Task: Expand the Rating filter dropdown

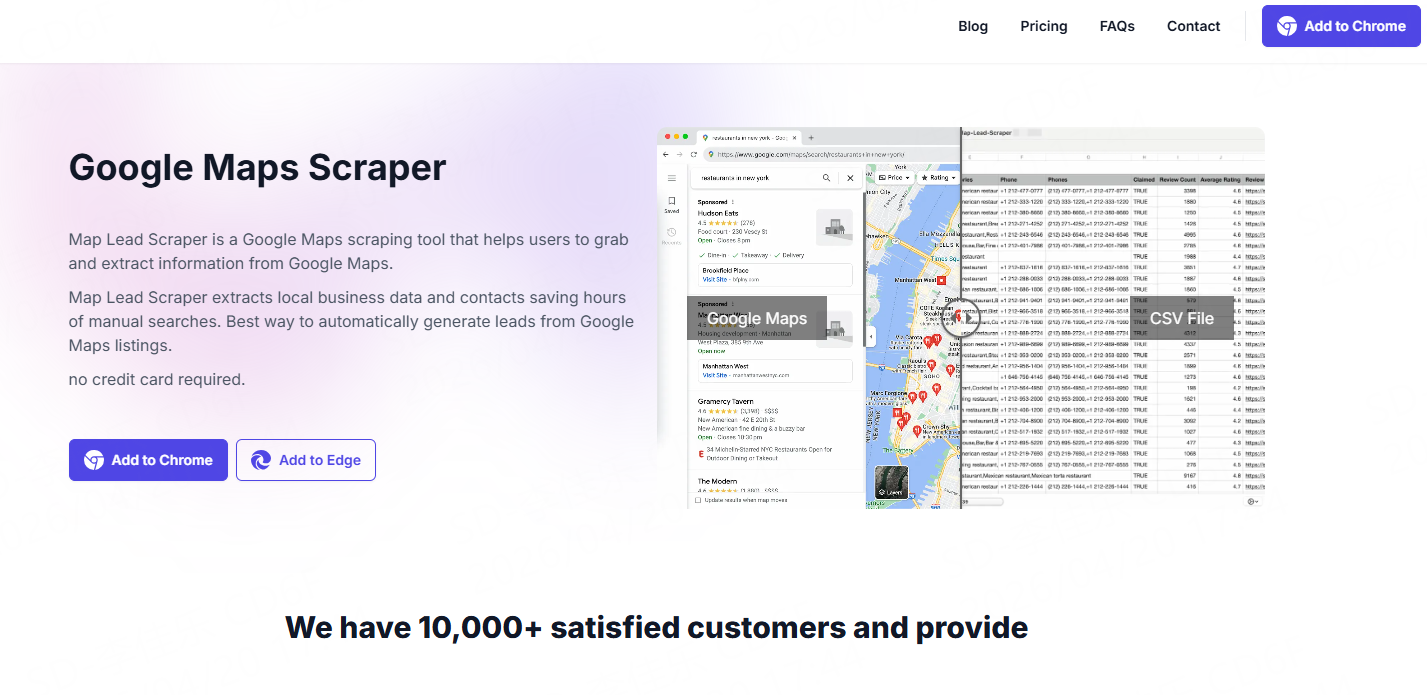Action: coord(938,177)
